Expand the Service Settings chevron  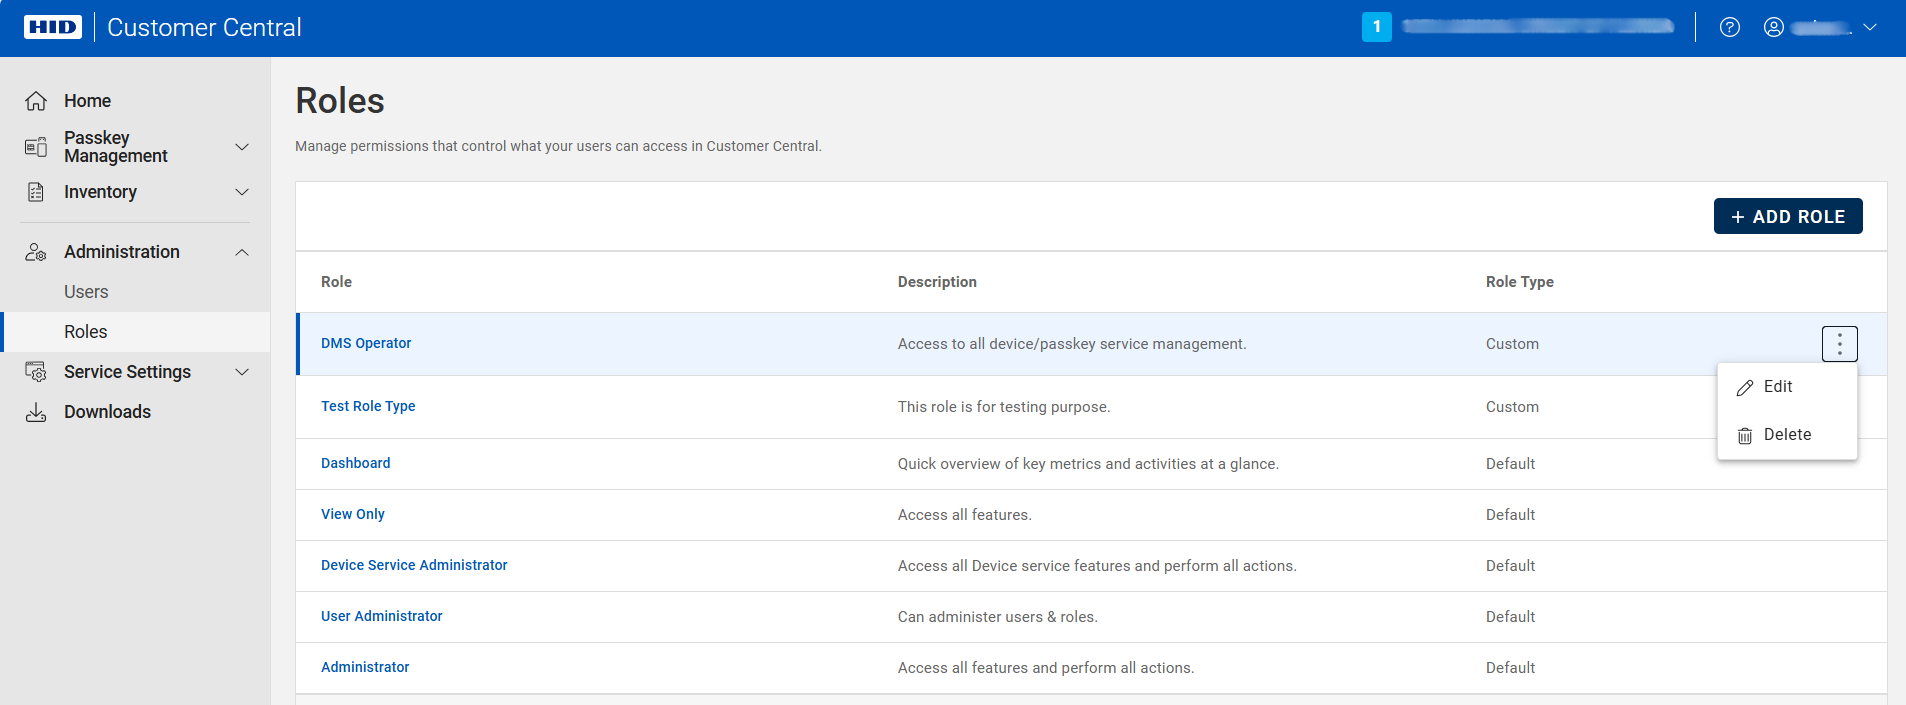[x=242, y=372]
